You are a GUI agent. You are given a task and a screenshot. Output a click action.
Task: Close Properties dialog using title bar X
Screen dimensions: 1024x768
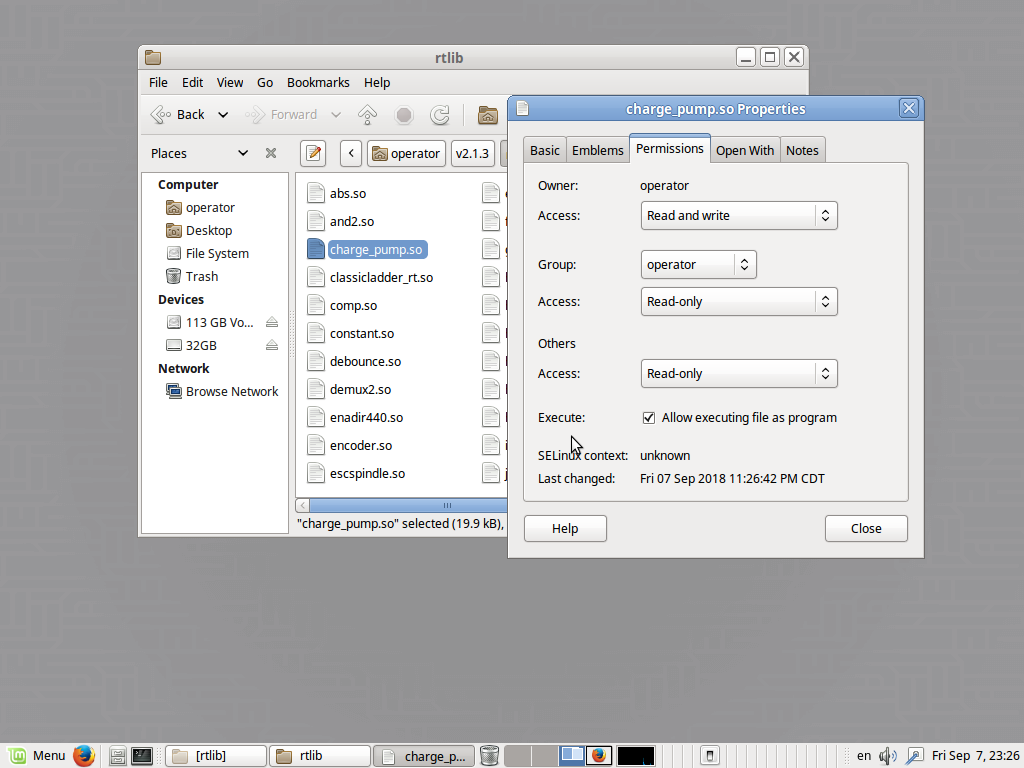[908, 108]
